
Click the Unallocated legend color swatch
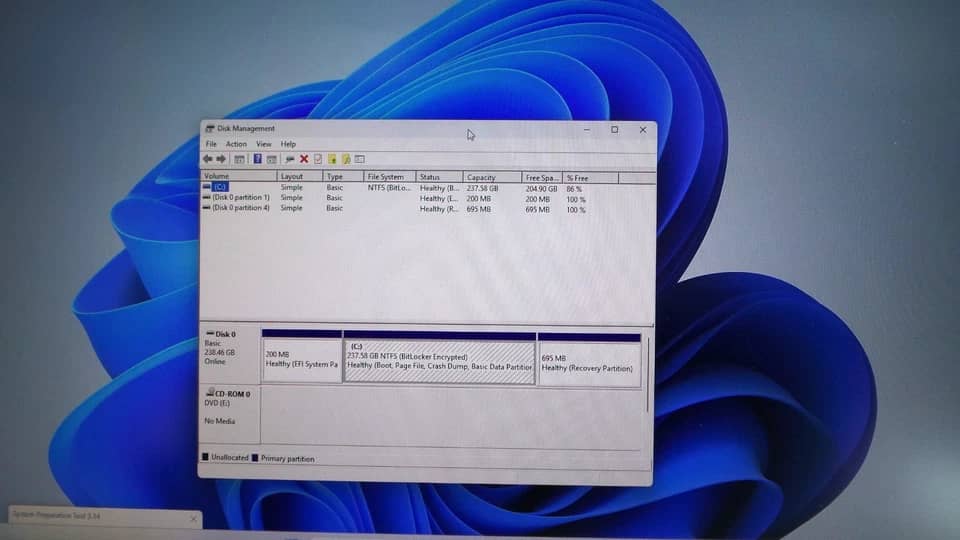pyautogui.click(x=206, y=457)
